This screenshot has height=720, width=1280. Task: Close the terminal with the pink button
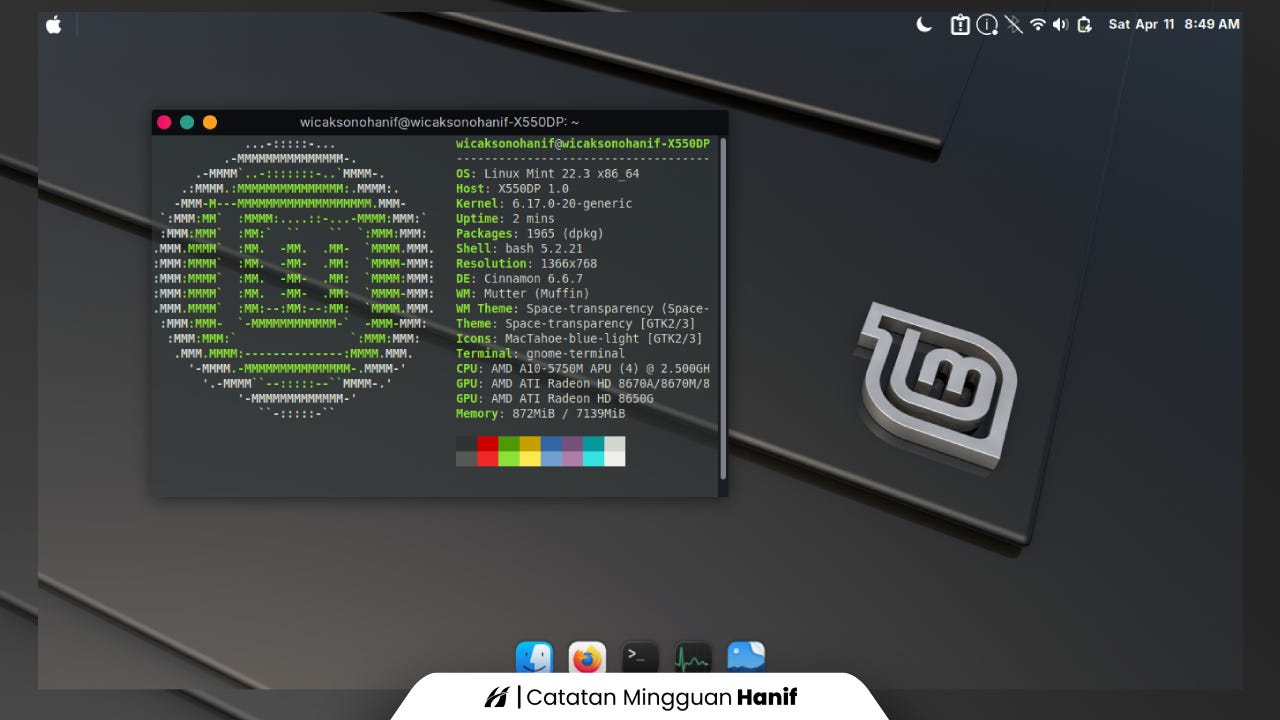[x=164, y=122]
